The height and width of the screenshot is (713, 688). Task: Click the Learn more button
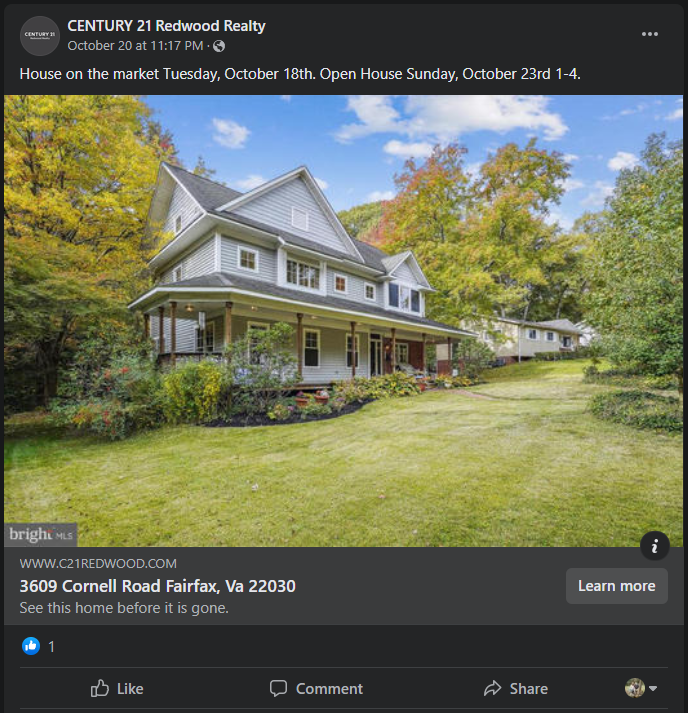[617, 586]
